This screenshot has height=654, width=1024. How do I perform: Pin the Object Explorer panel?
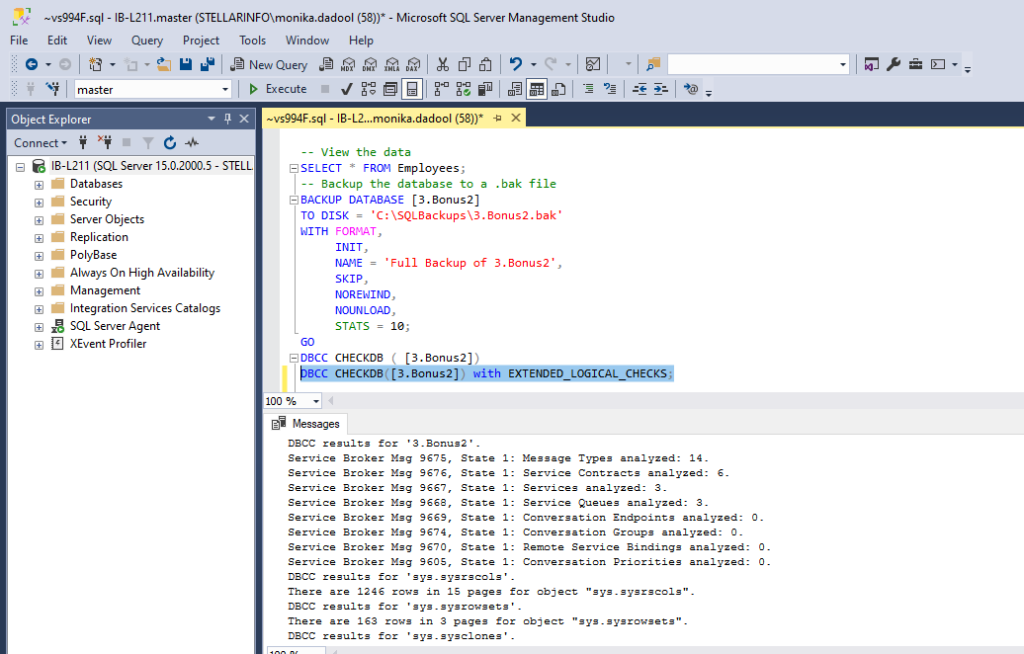pos(228,119)
